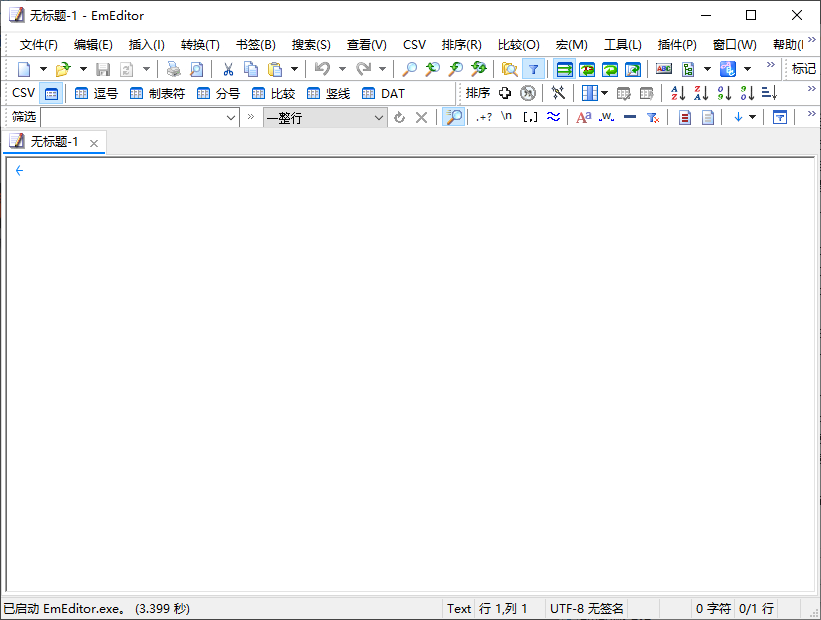Screen dimensions: 821x620
Task: Open the 文件(F) menu
Action: [38, 45]
